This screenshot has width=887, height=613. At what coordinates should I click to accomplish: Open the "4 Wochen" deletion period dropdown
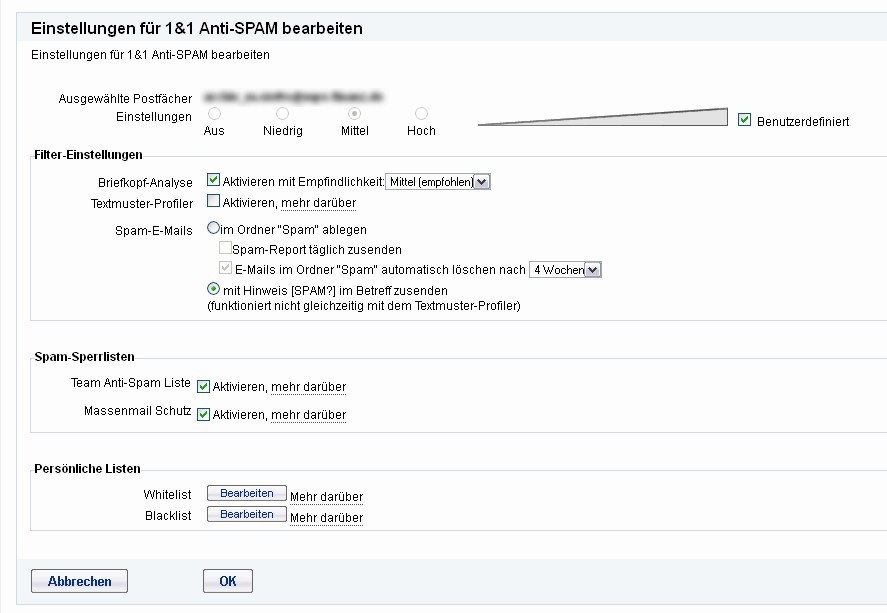565,270
